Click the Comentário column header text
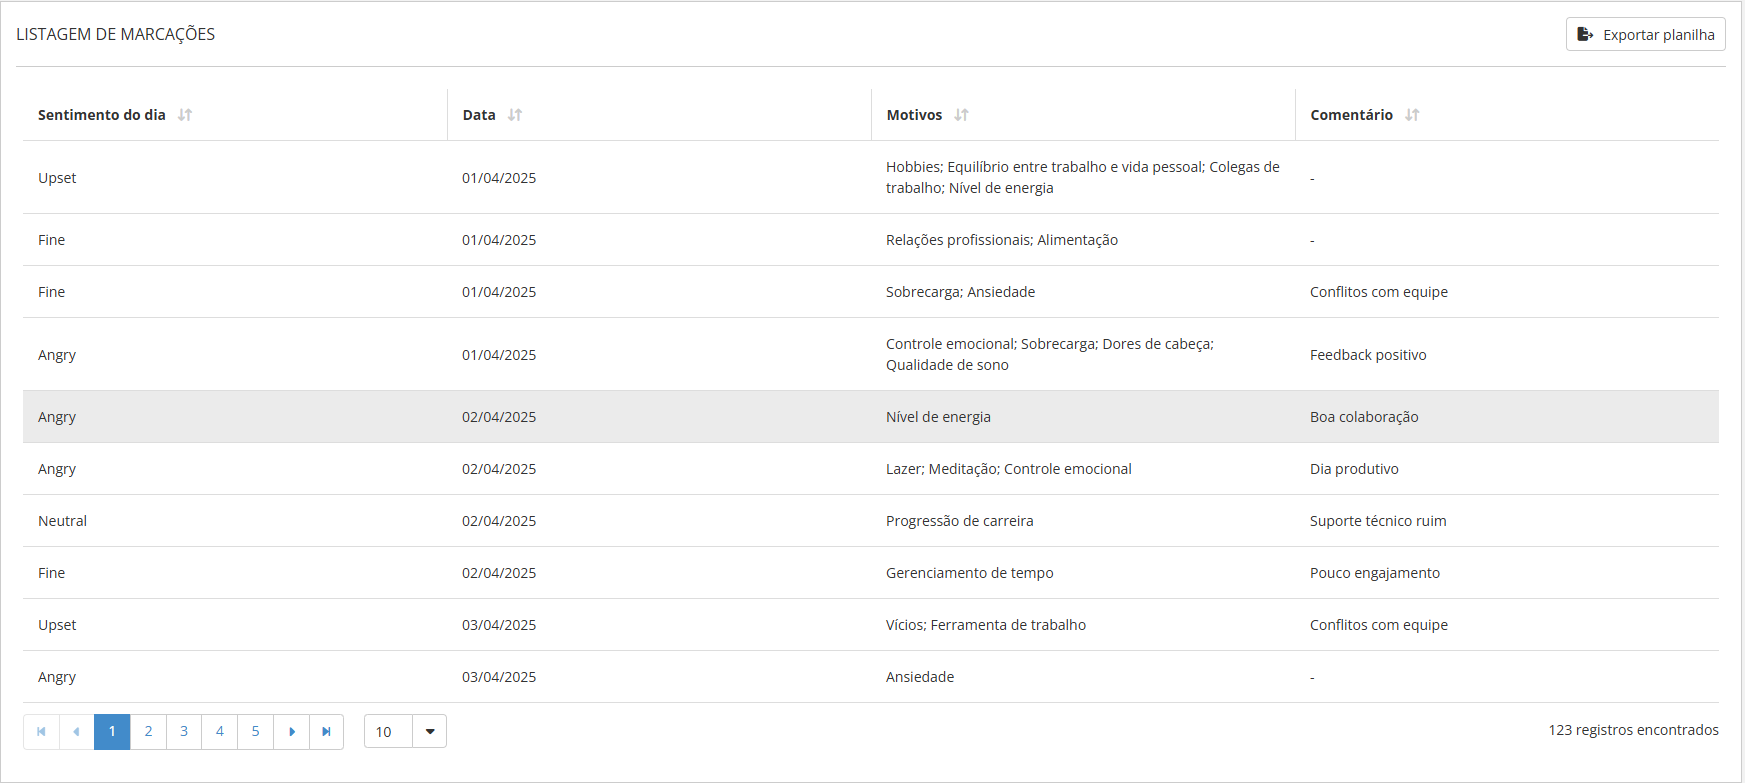1745x783 pixels. 1351,115
